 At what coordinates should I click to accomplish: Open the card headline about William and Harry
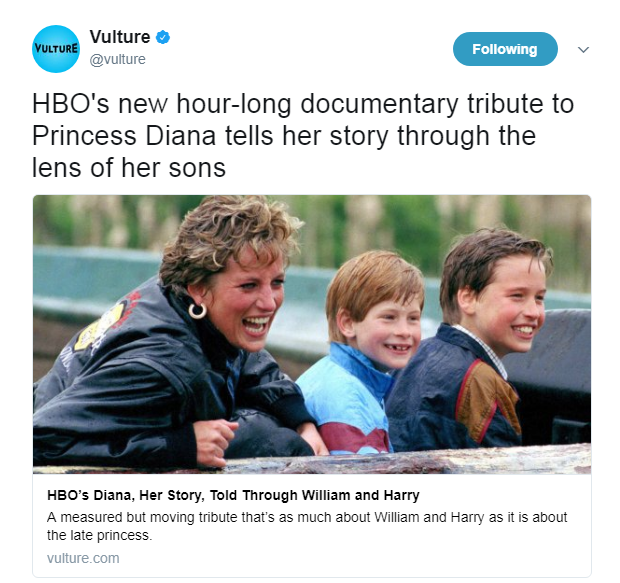click(233, 495)
